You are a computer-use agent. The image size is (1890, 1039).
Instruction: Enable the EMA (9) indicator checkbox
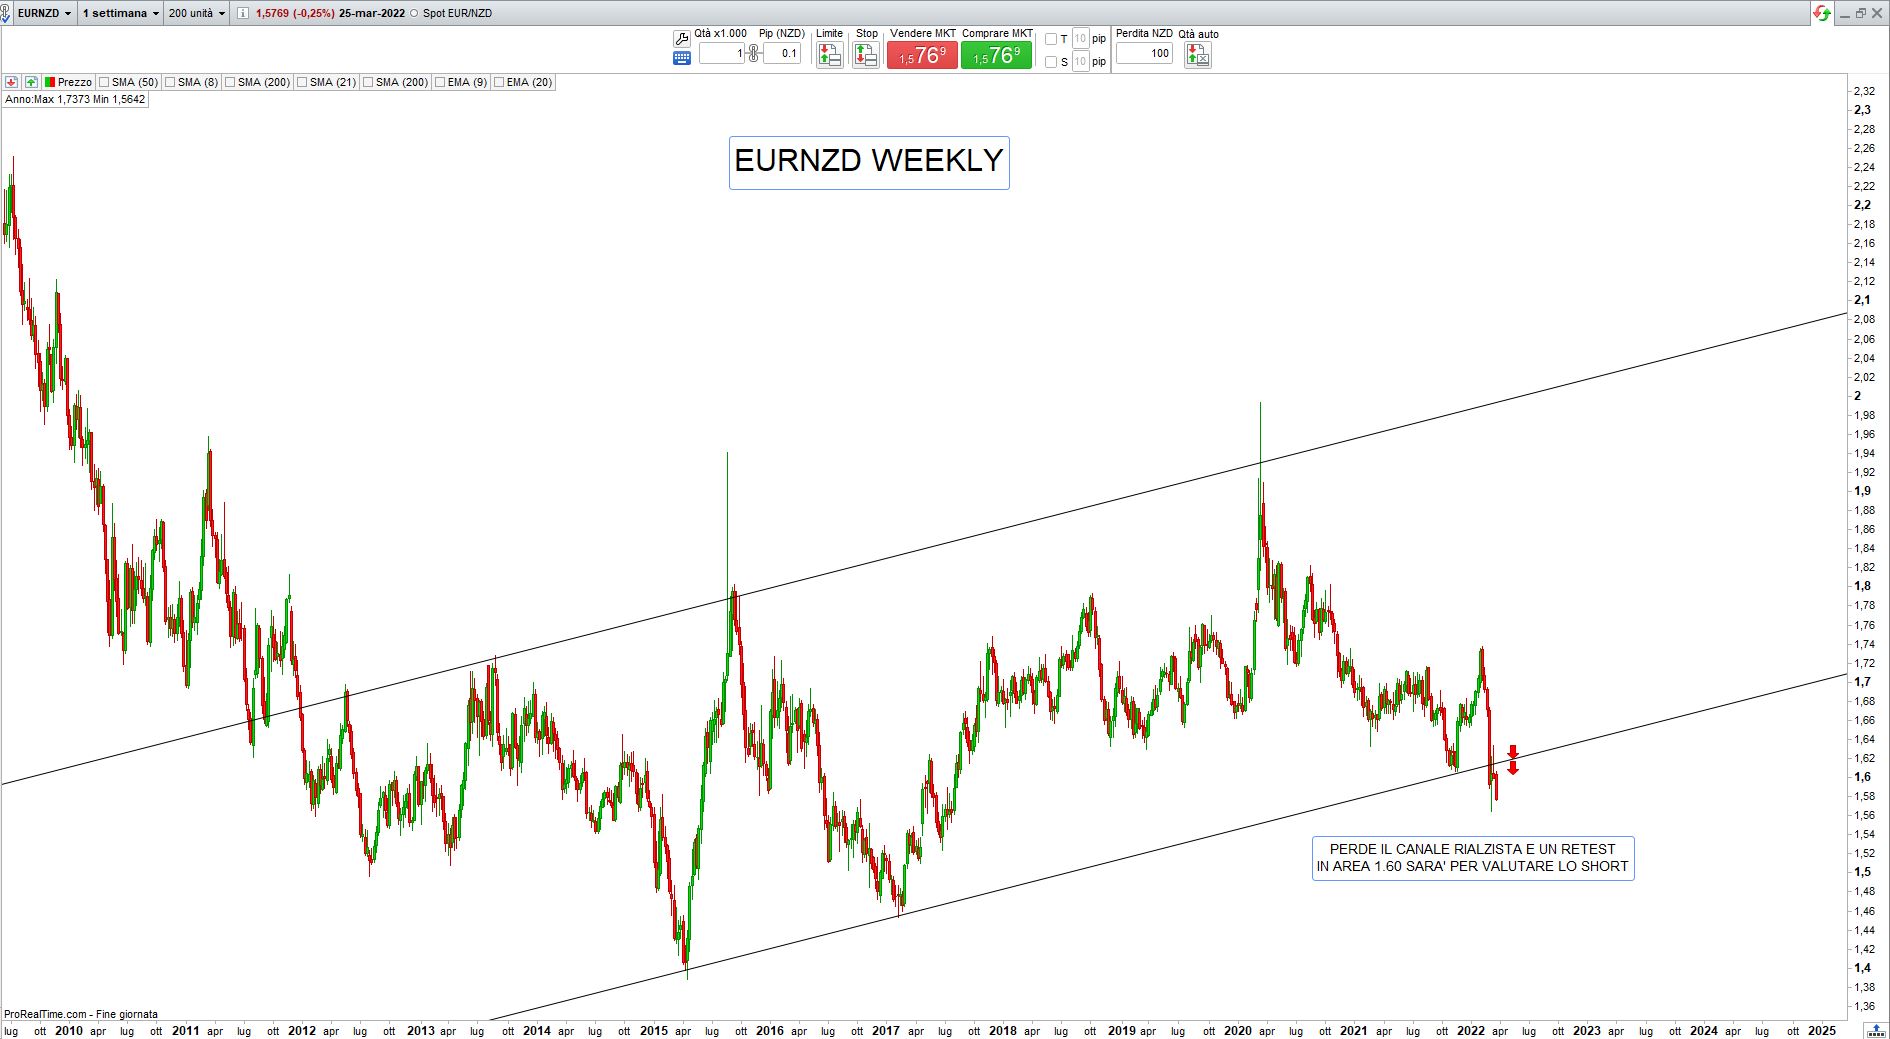click(440, 82)
